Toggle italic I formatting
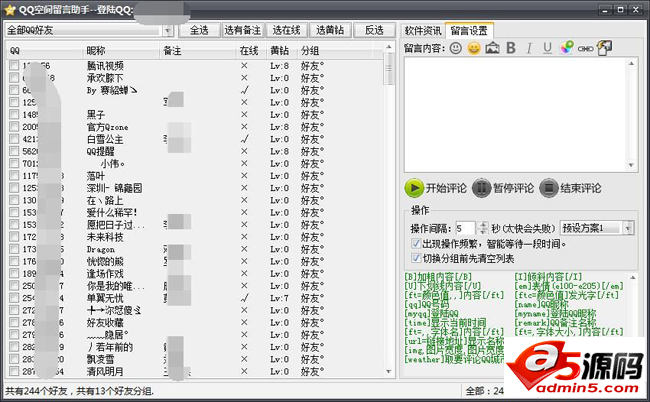650x402 pixels. click(529, 48)
